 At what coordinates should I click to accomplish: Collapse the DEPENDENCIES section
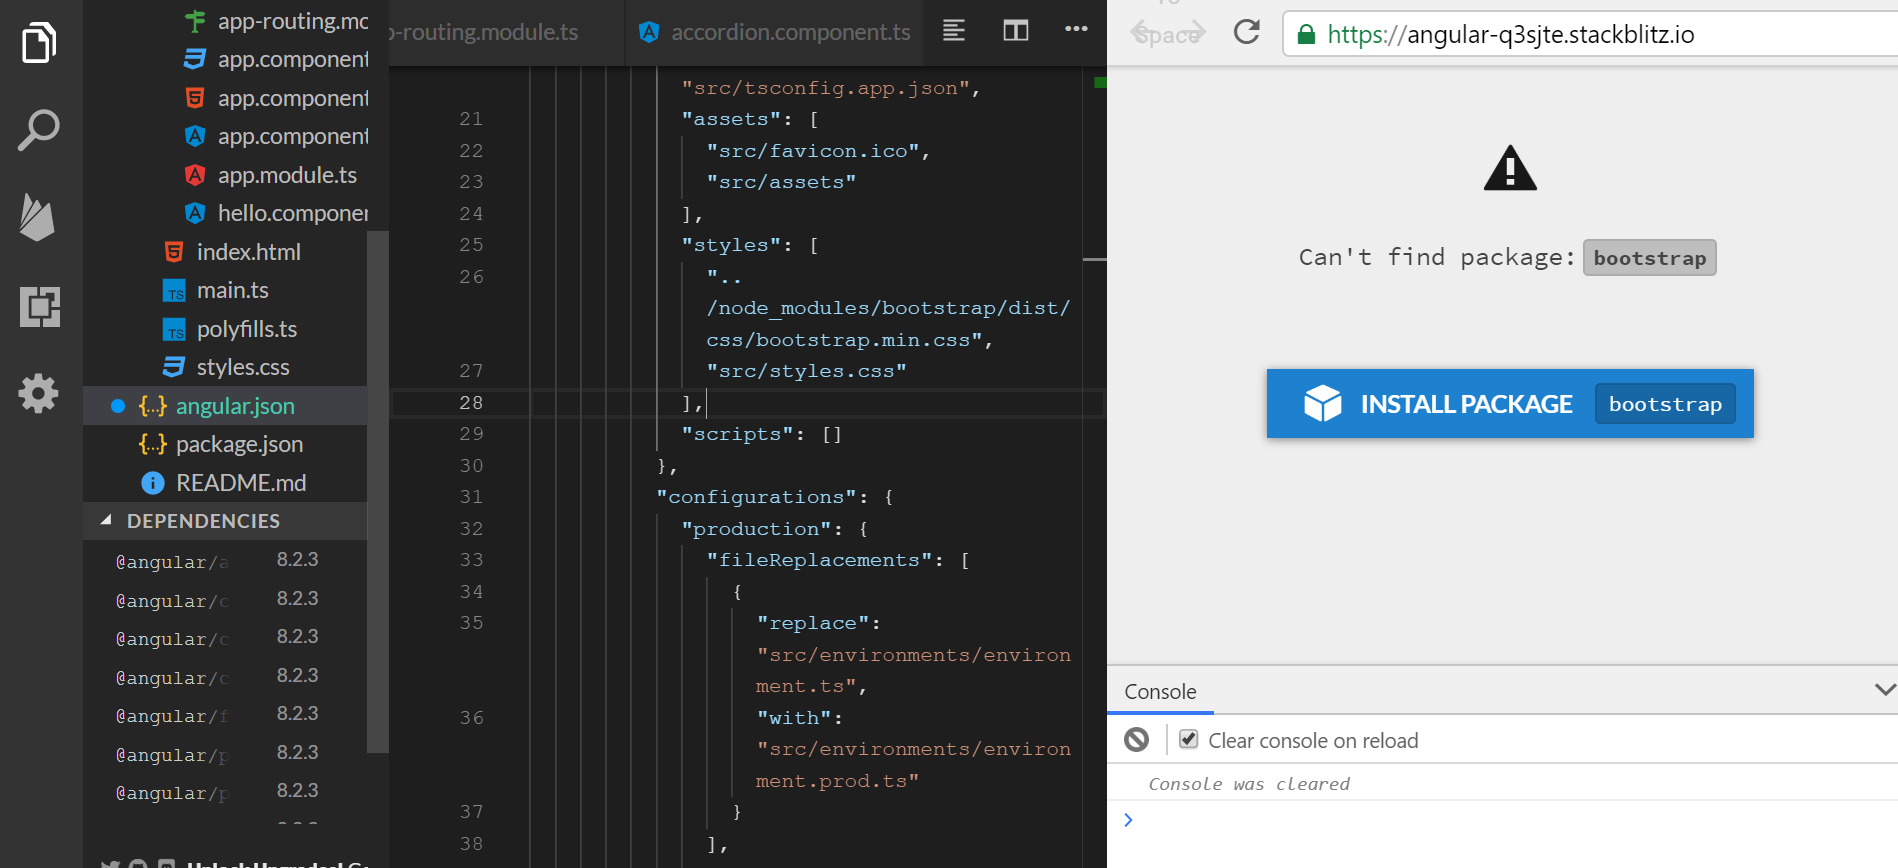pos(106,520)
